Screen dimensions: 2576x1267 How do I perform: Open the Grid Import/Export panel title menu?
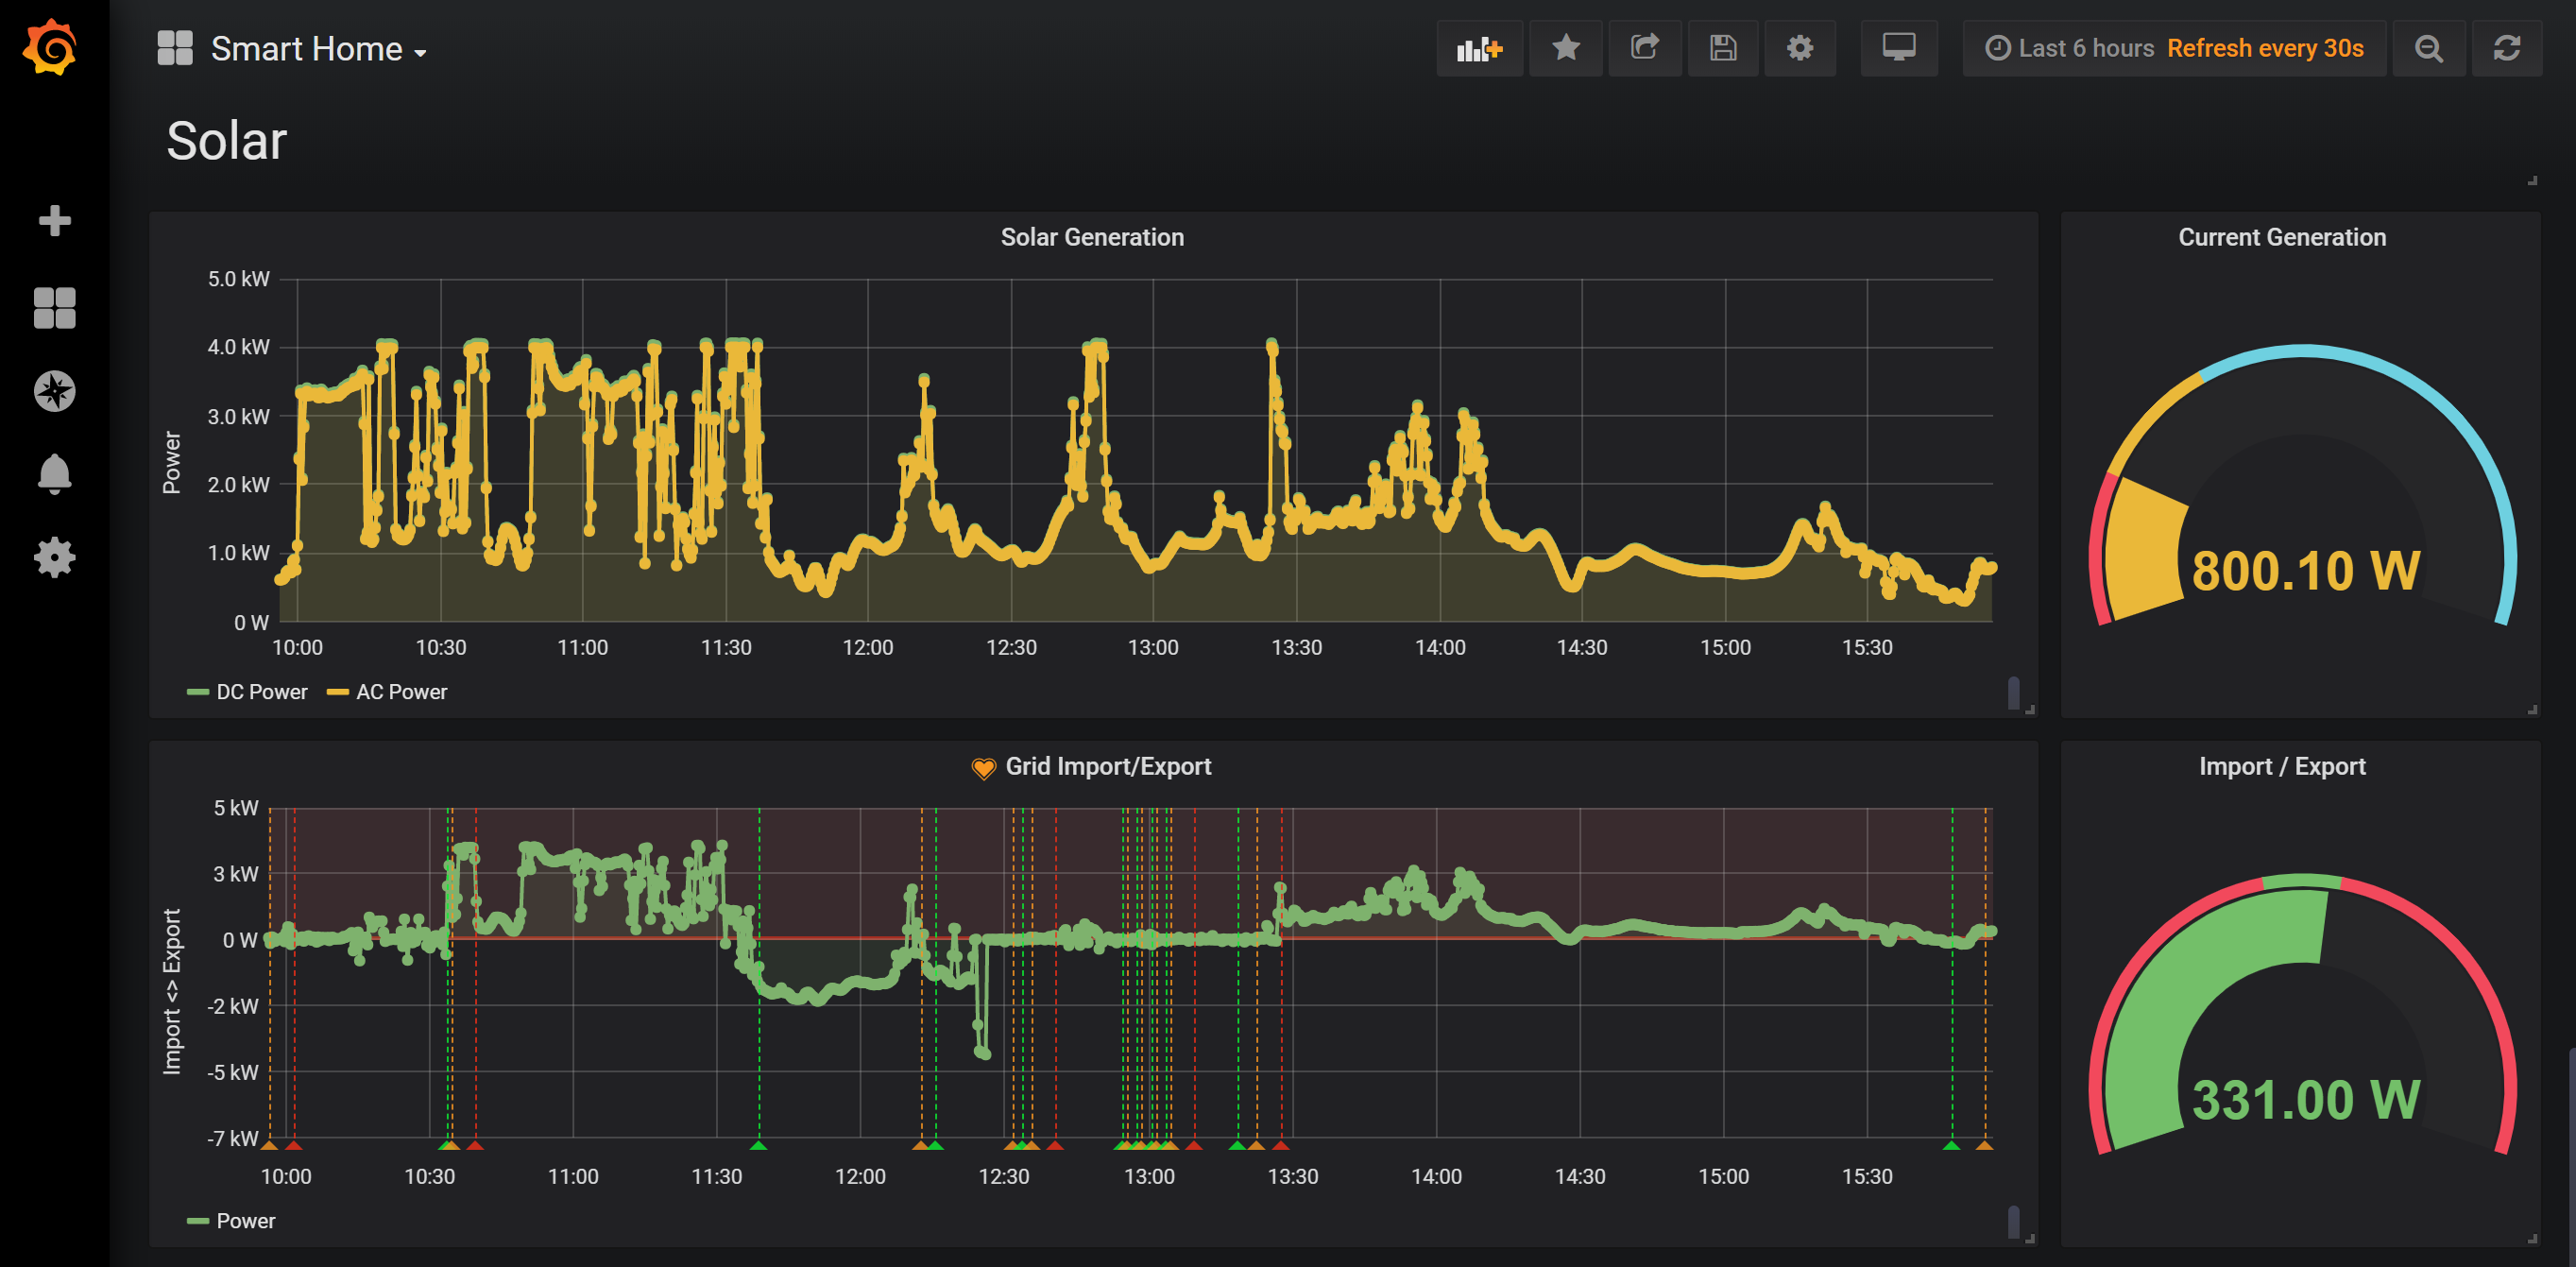point(1108,766)
